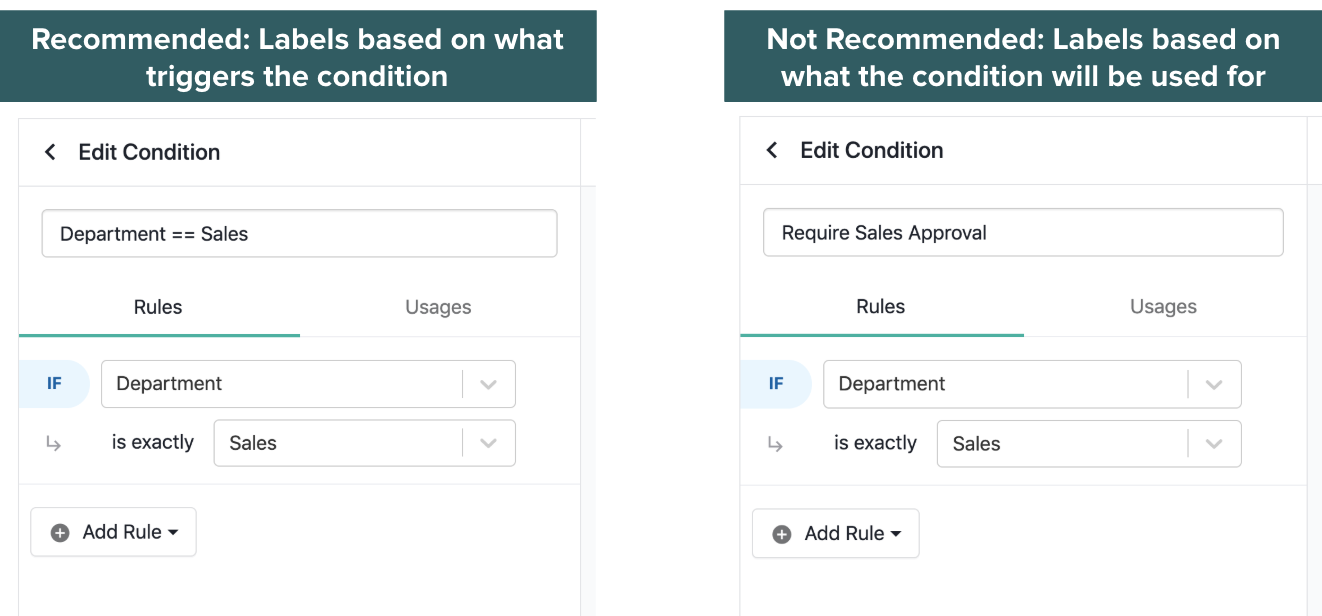Click the condition name field 'Department == Sales'
1322x616 pixels.
(299, 234)
